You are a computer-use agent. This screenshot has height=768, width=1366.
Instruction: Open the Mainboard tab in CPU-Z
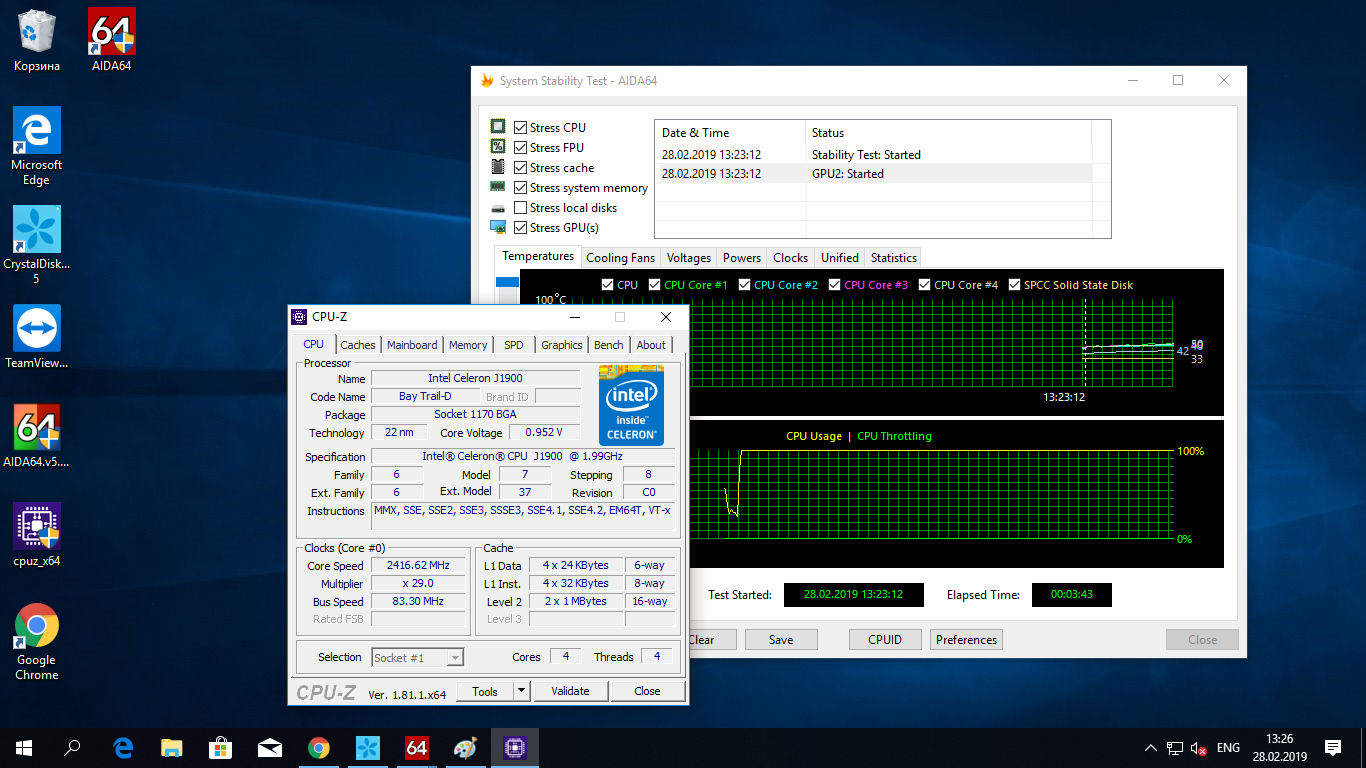click(x=412, y=345)
